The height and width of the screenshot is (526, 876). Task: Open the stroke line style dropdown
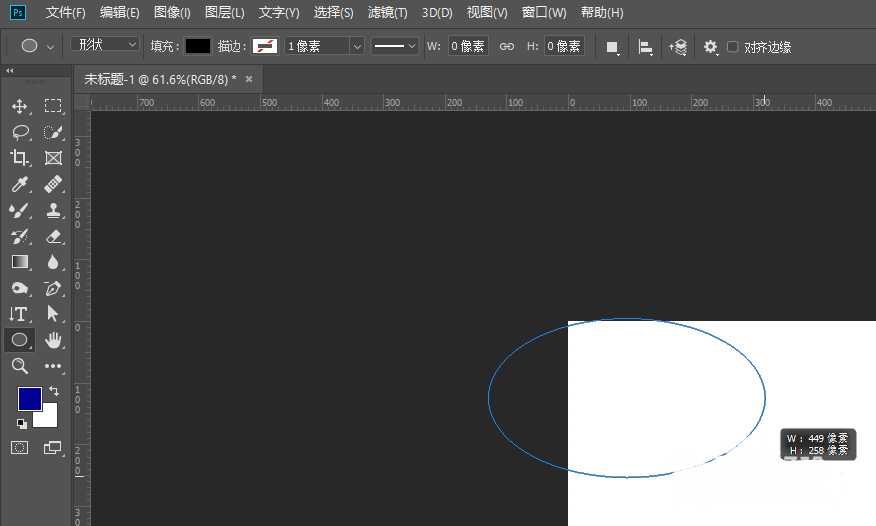point(395,46)
